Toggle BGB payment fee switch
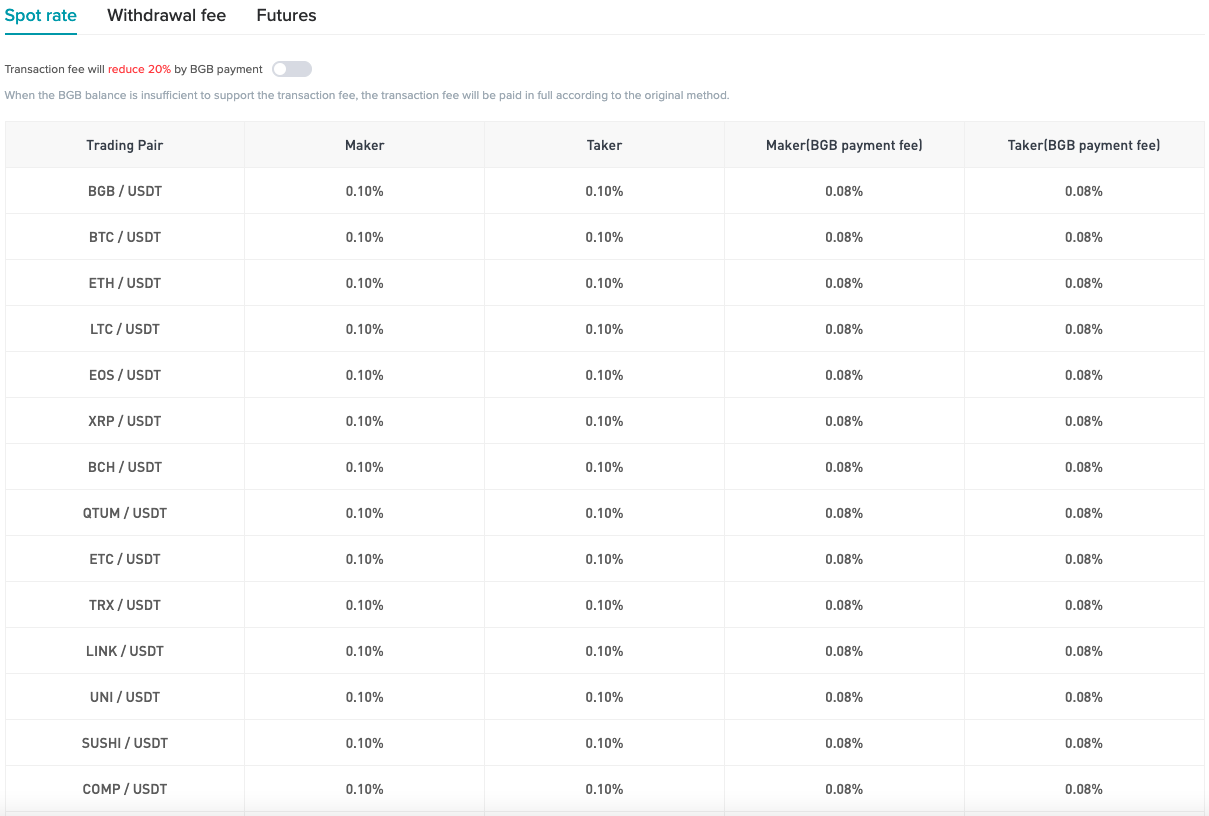 pyautogui.click(x=292, y=69)
